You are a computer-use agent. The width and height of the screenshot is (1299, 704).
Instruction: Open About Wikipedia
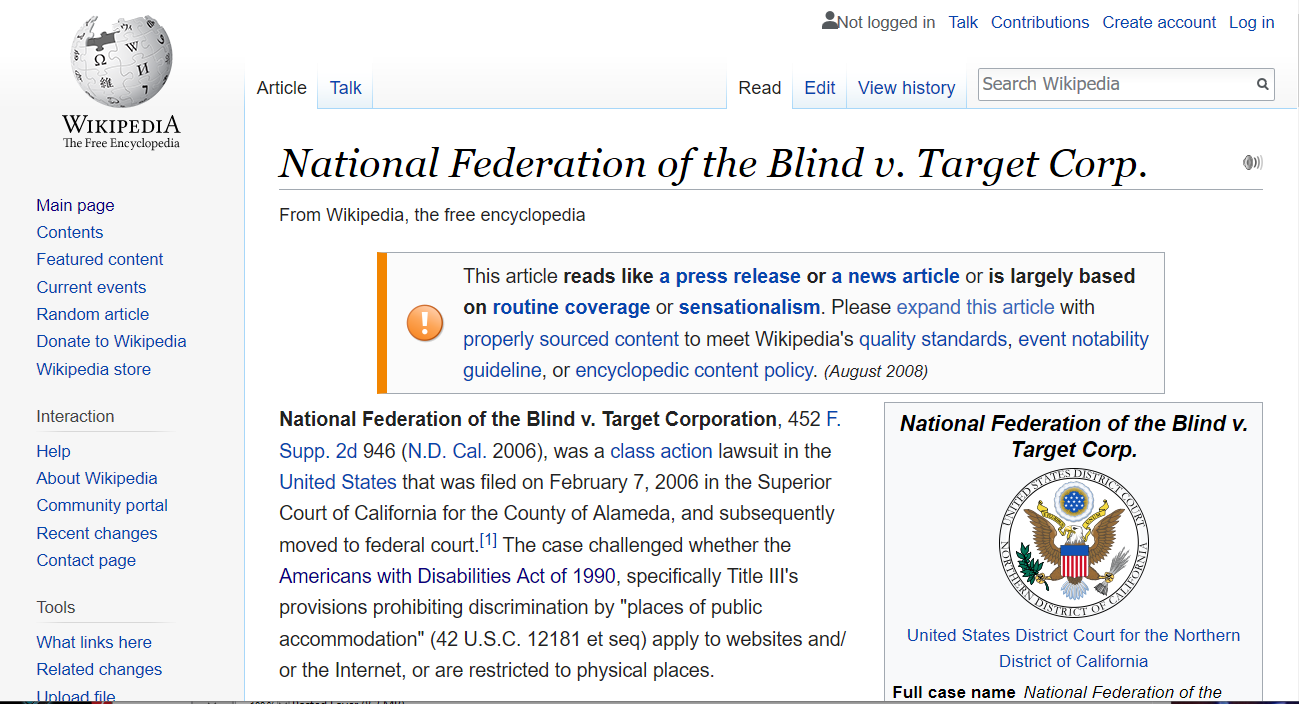pyautogui.click(x=97, y=478)
